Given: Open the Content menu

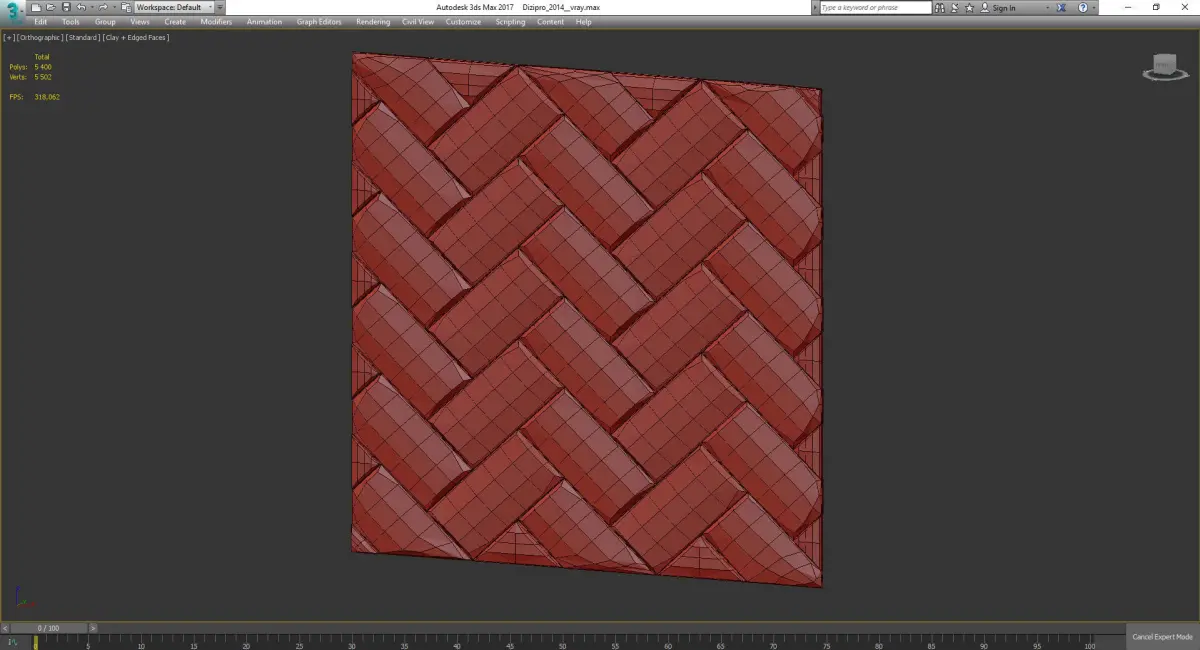Looking at the screenshot, I should 550,22.
